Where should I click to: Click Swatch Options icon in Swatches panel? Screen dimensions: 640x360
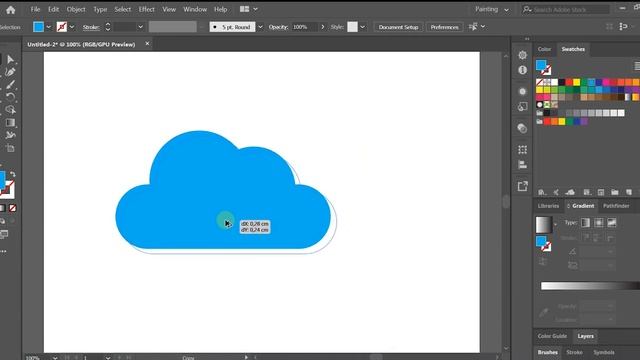601,192
